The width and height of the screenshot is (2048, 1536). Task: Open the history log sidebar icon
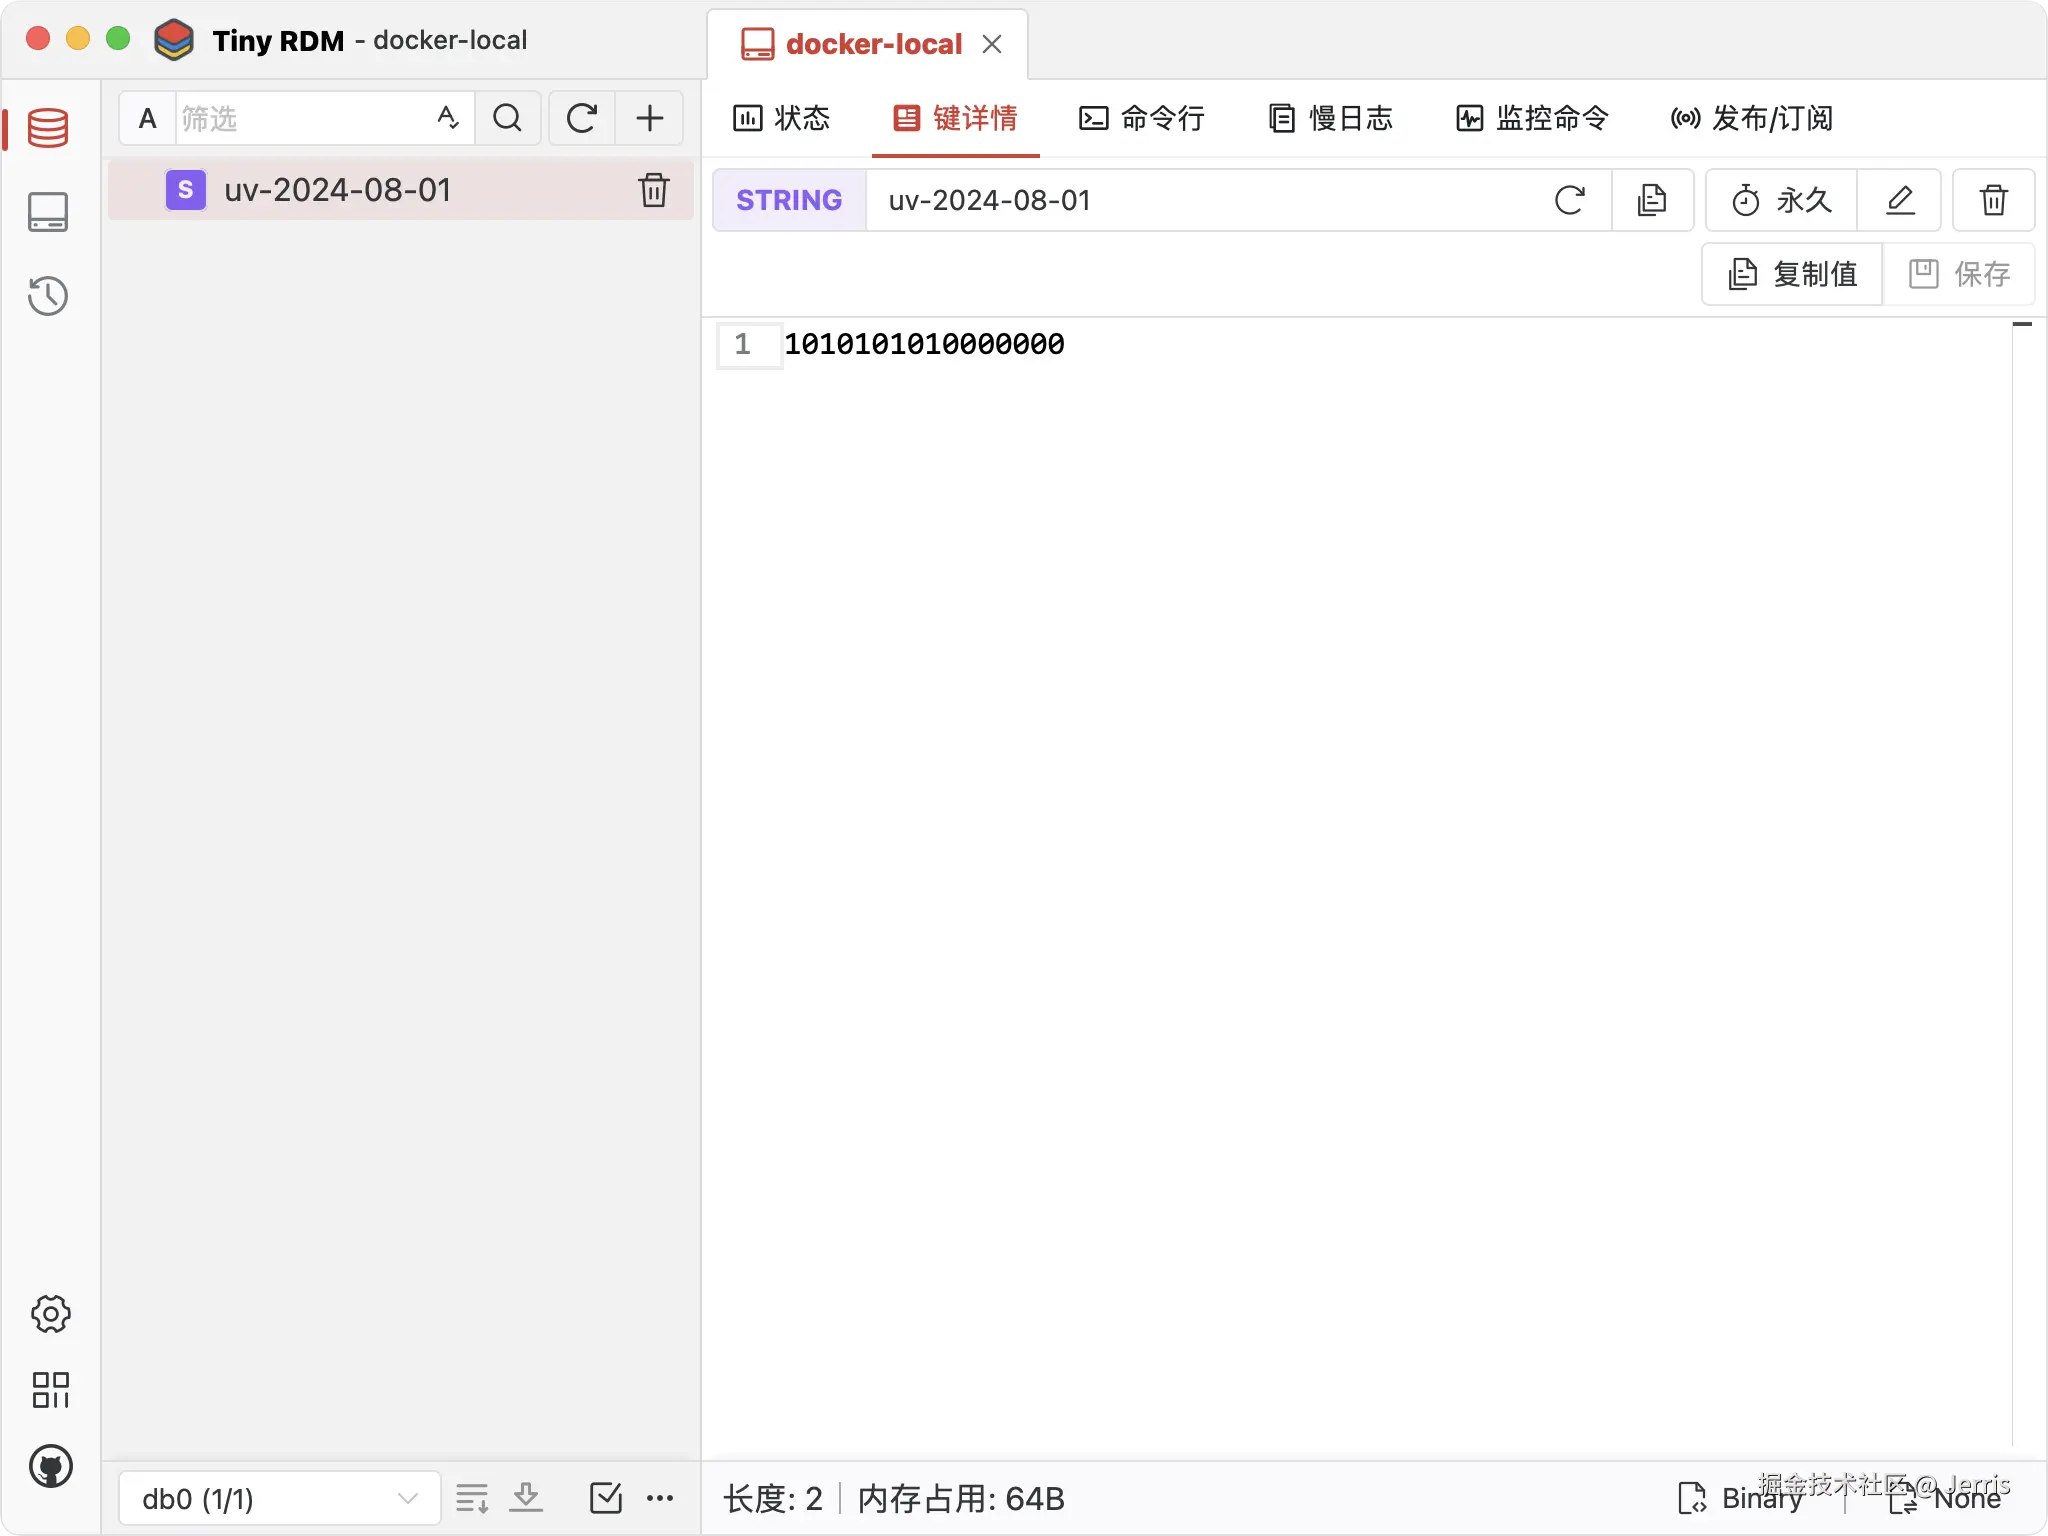click(48, 296)
